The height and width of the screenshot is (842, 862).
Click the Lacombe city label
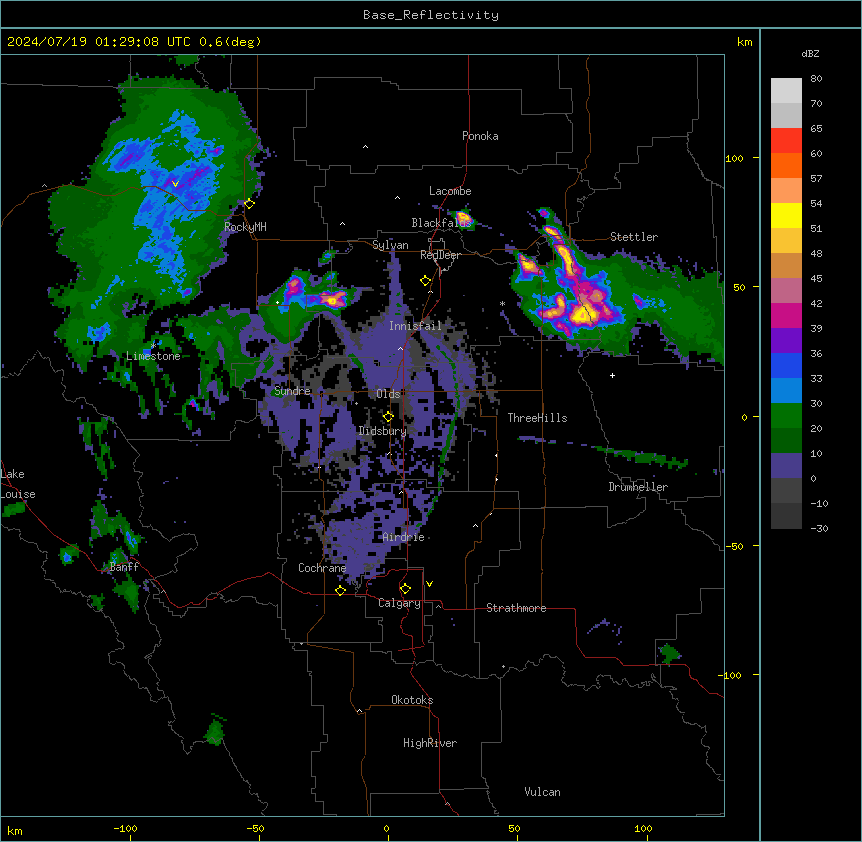click(x=450, y=191)
